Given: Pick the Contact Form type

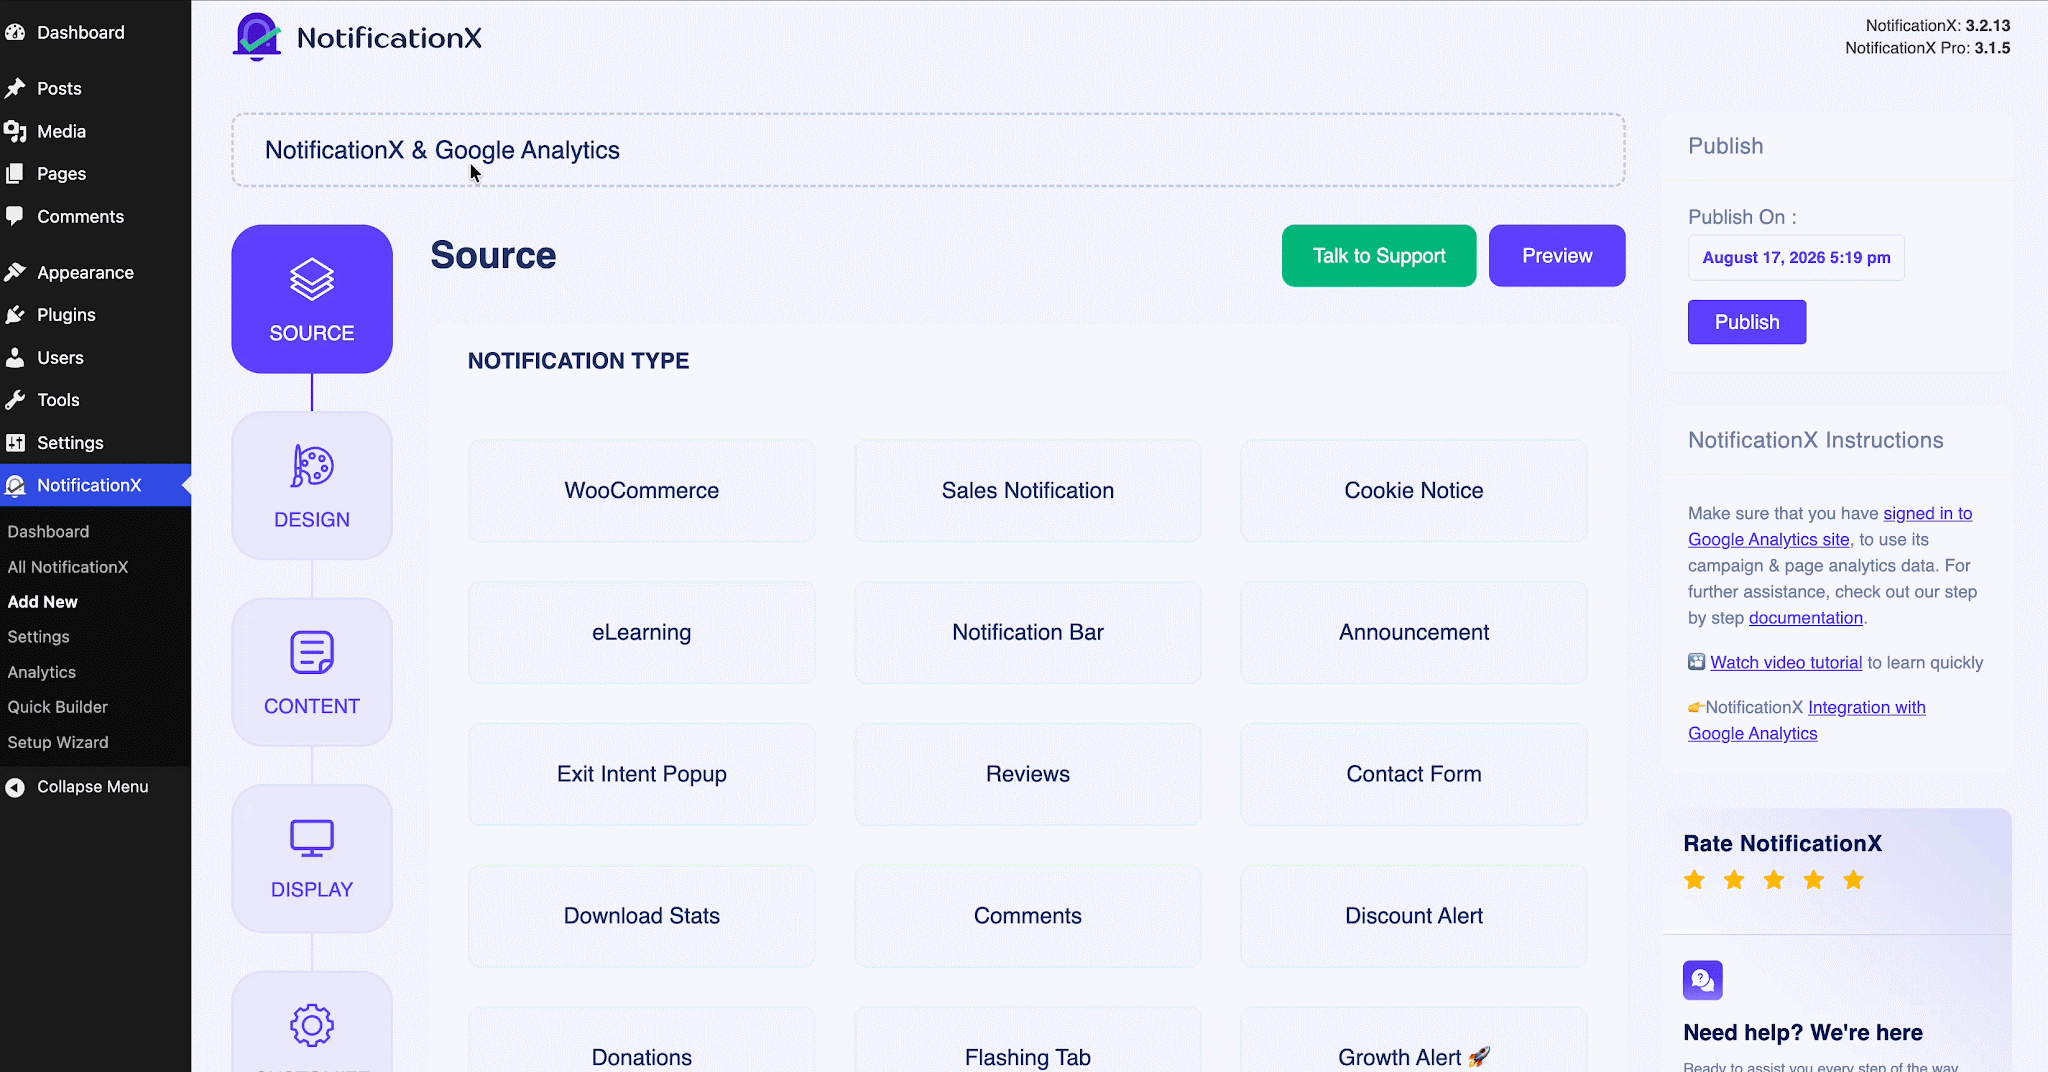Looking at the screenshot, I should (x=1414, y=774).
